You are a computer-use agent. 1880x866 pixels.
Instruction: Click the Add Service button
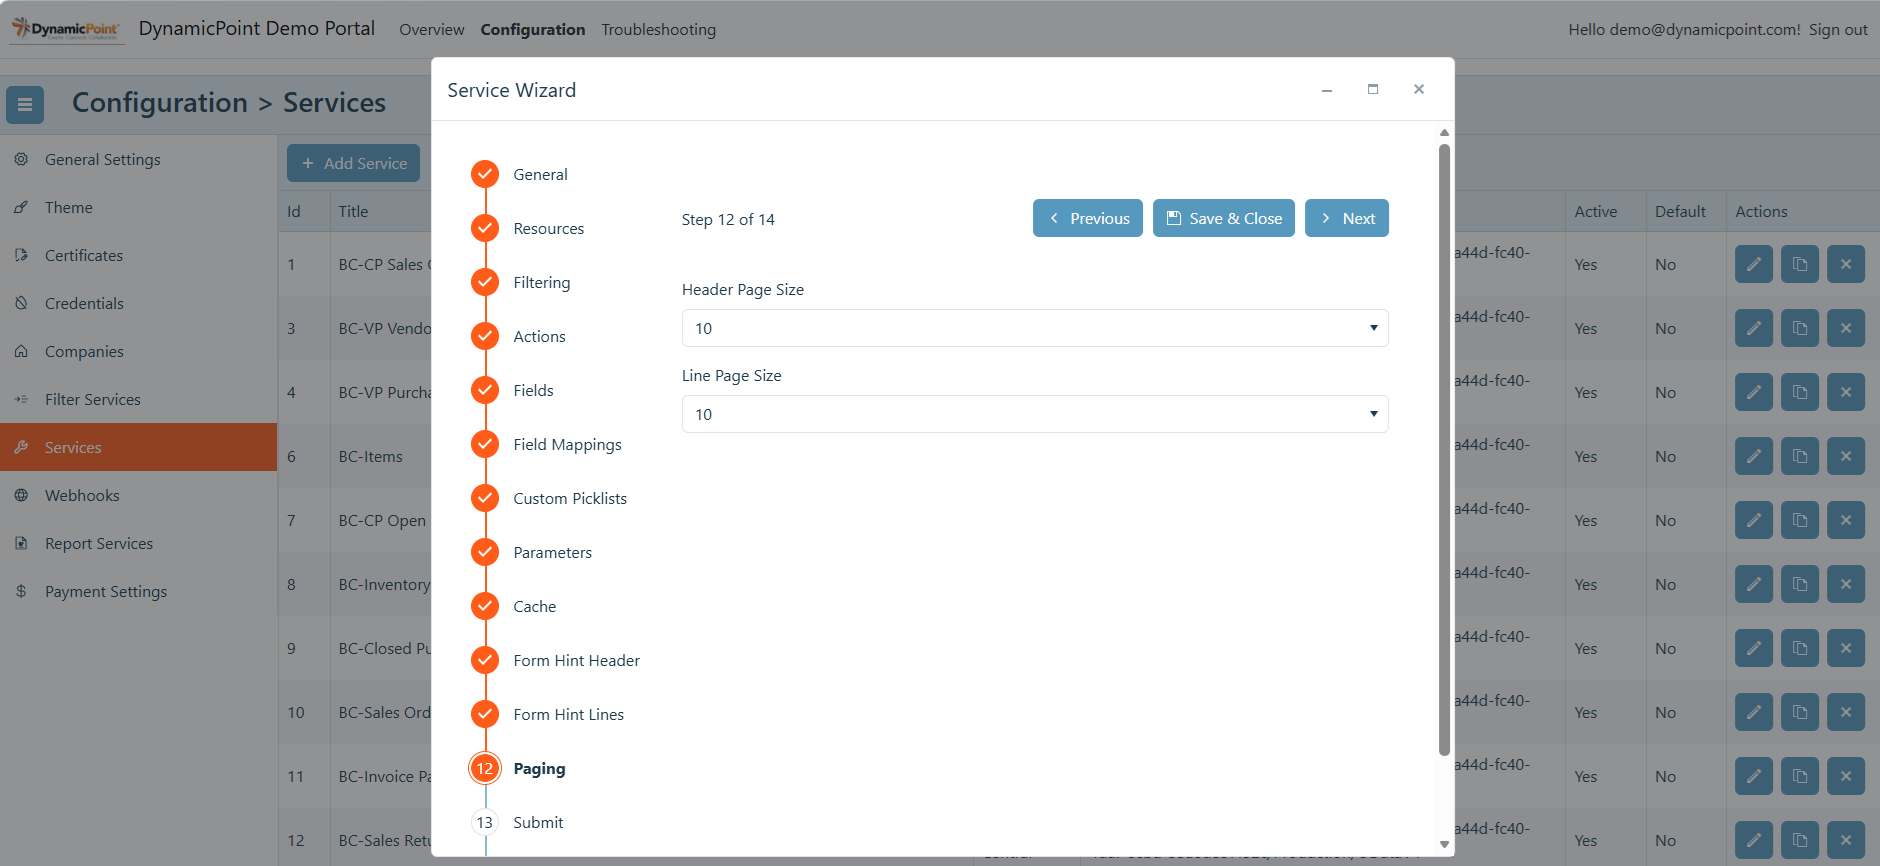point(354,163)
